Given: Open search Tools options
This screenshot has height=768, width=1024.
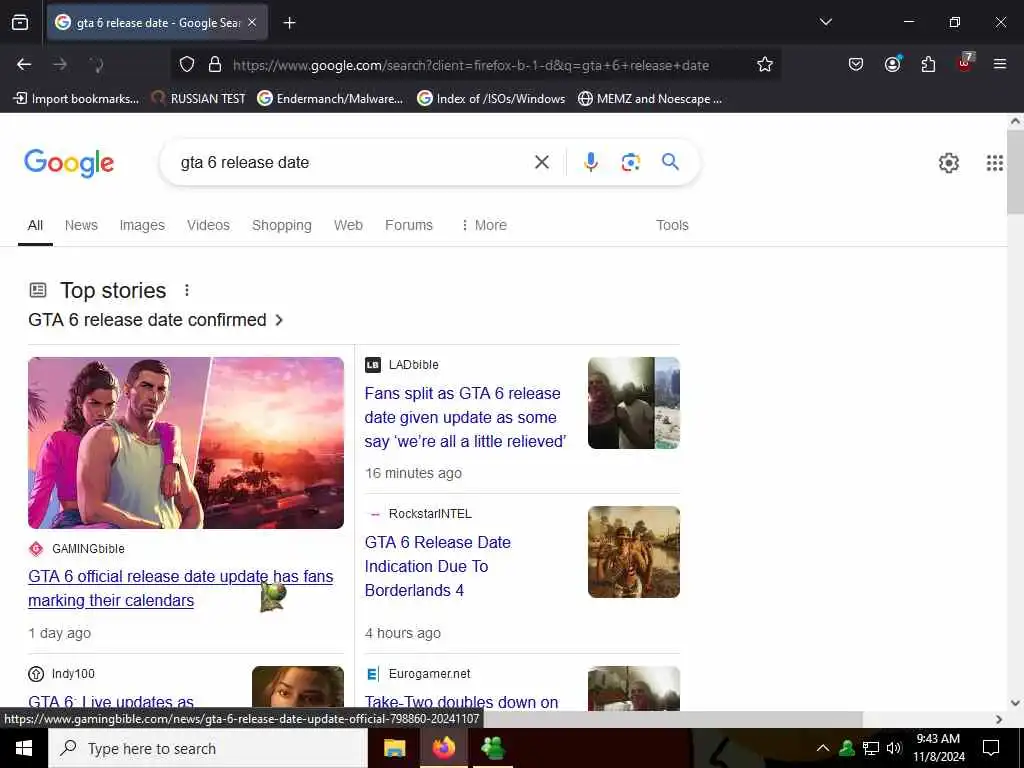Looking at the screenshot, I should coord(672,225).
